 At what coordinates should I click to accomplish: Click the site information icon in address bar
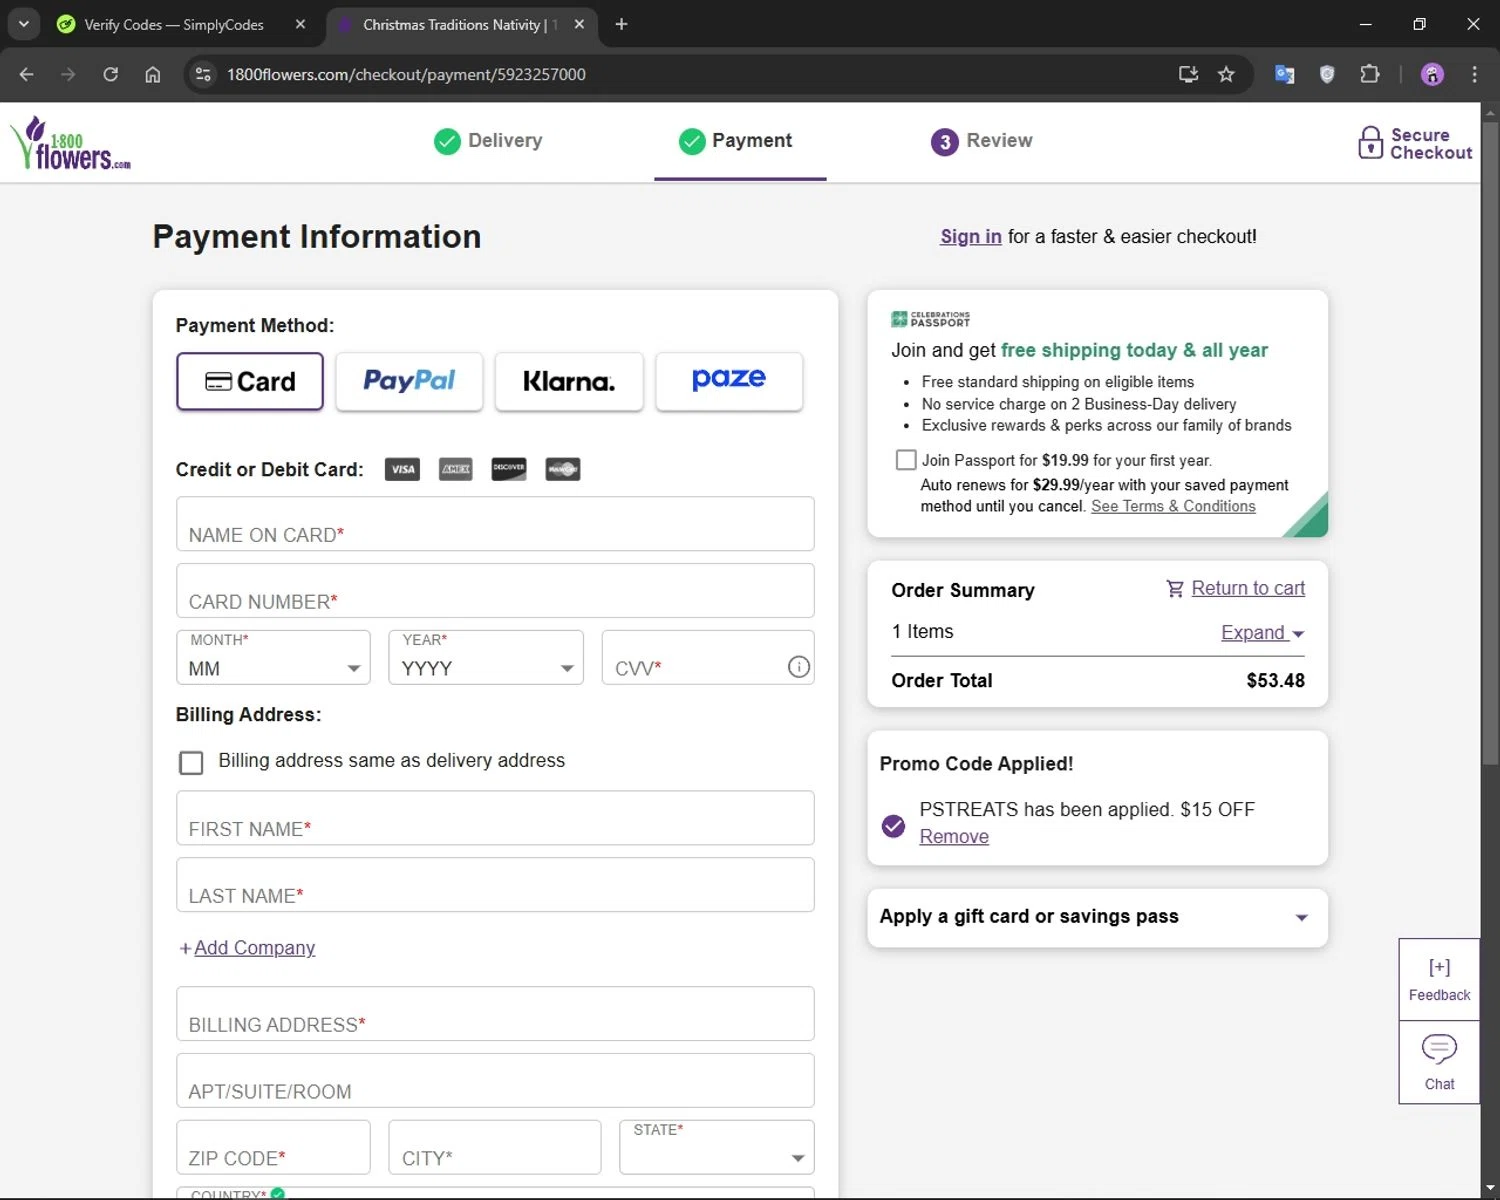203,74
